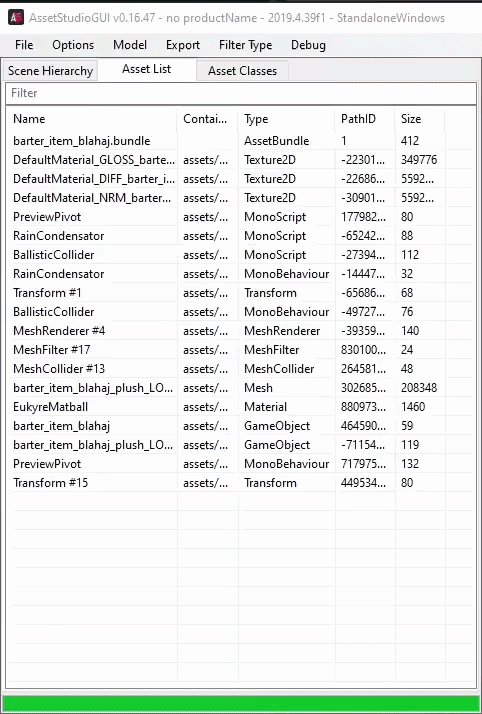
Task: Open the File menu
Action: pyautogui.click(x=24, y=45)
